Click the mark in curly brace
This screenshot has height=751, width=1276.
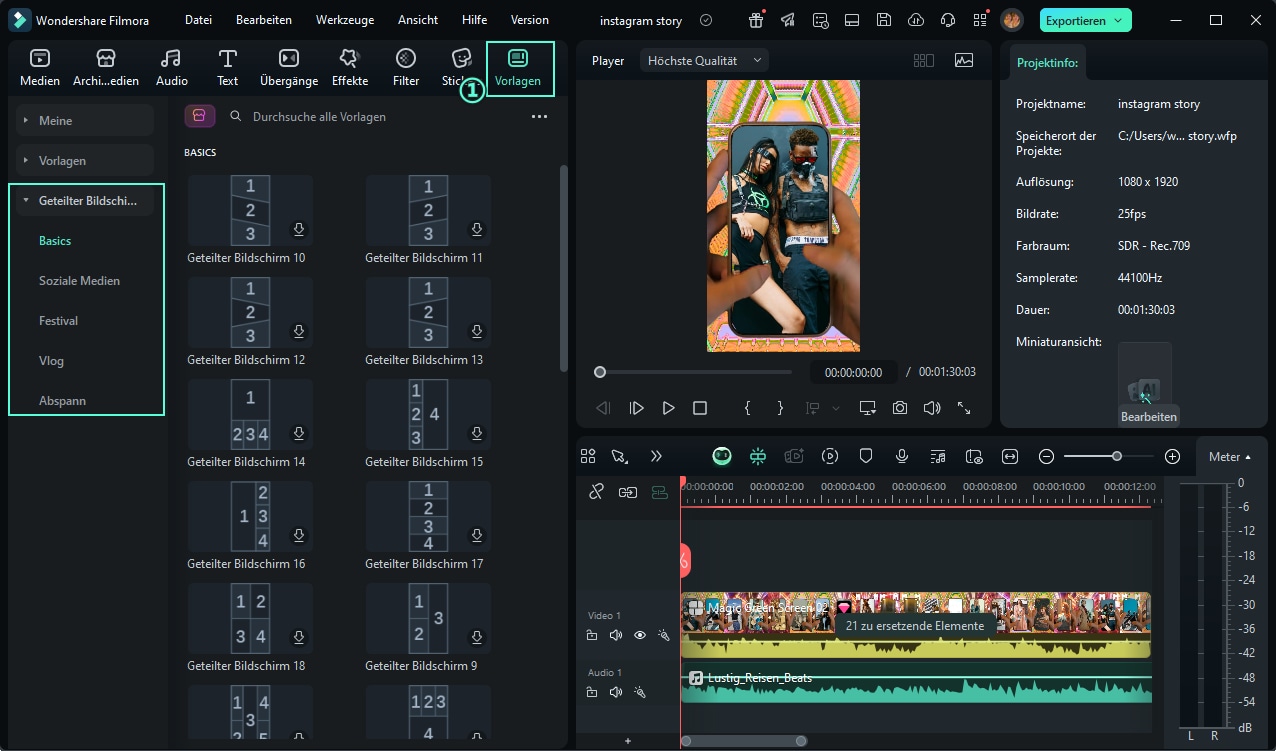pyautogui.click(x=747, y=408)
